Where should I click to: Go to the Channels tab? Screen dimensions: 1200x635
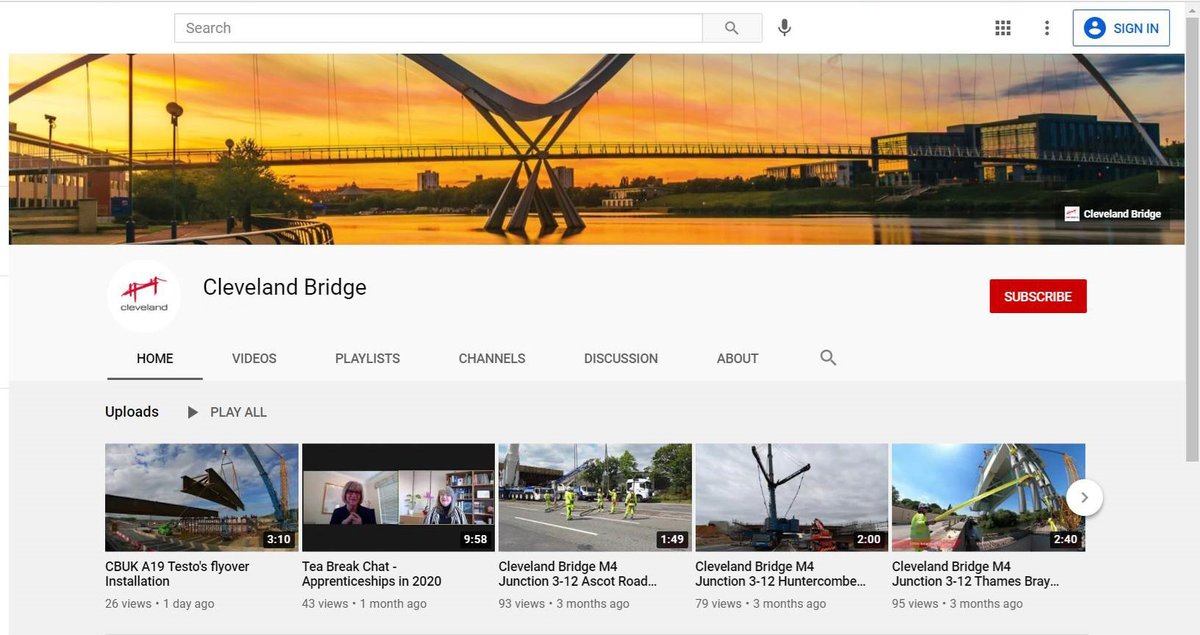click(x=492, y=358)
